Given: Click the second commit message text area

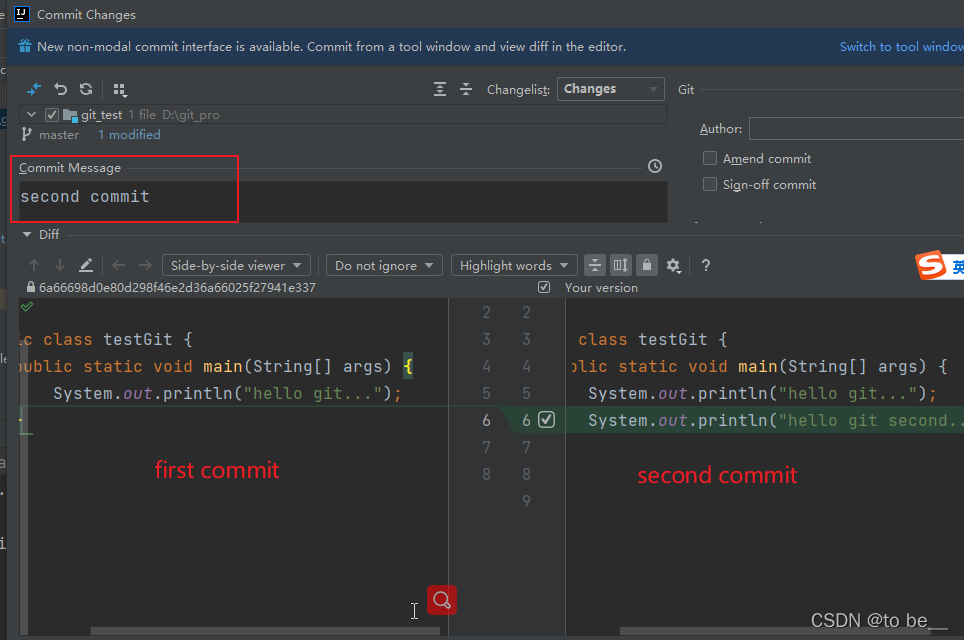Looking at the screenshot, I should (343, 201).
